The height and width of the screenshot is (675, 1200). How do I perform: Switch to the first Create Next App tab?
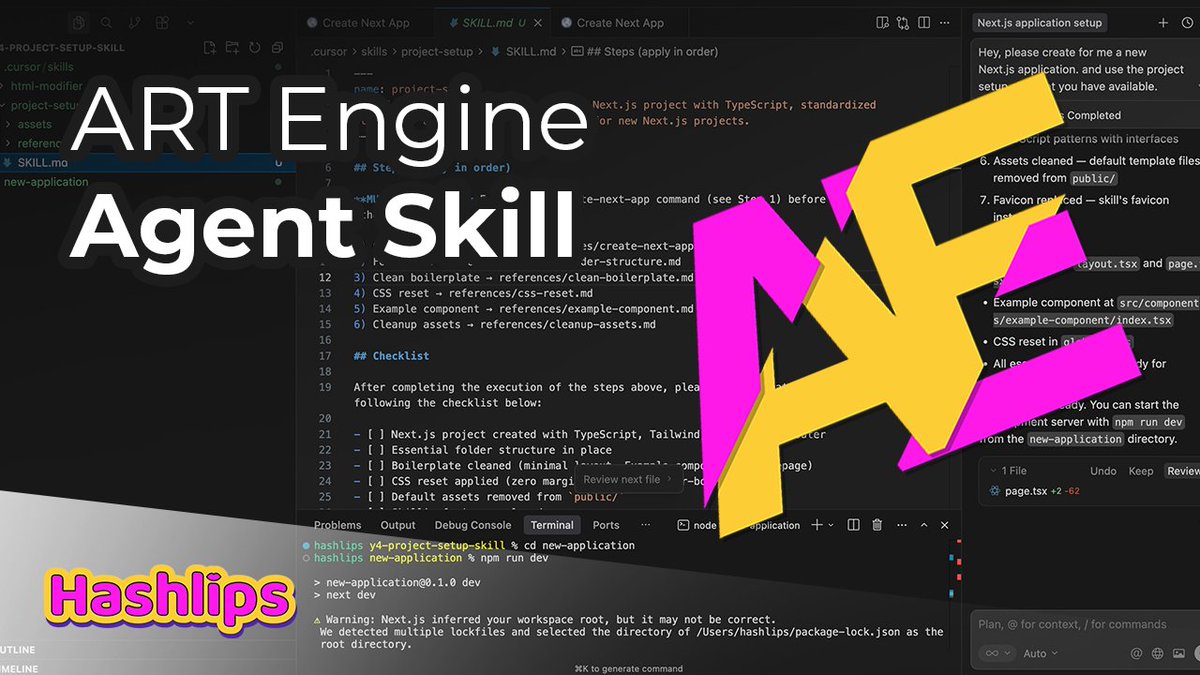367,22
